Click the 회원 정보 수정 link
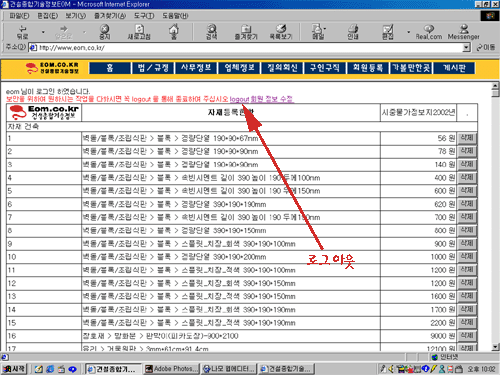Viewport: 500px width, 375px height. point(272,99)
